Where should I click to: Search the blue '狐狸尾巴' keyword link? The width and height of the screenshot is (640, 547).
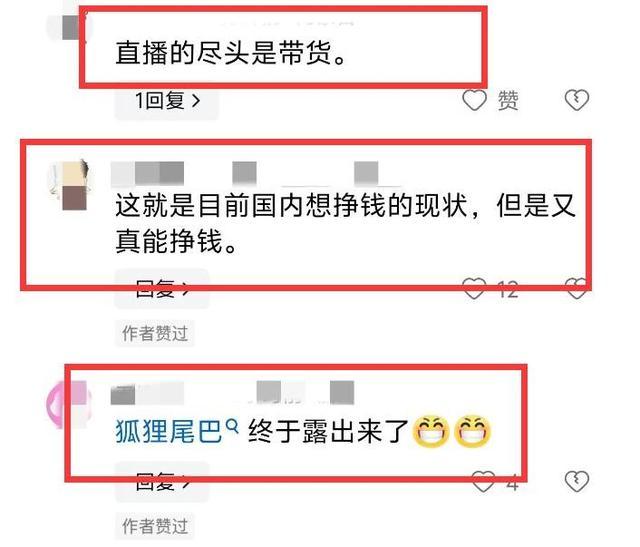click(x=169, y=431)
